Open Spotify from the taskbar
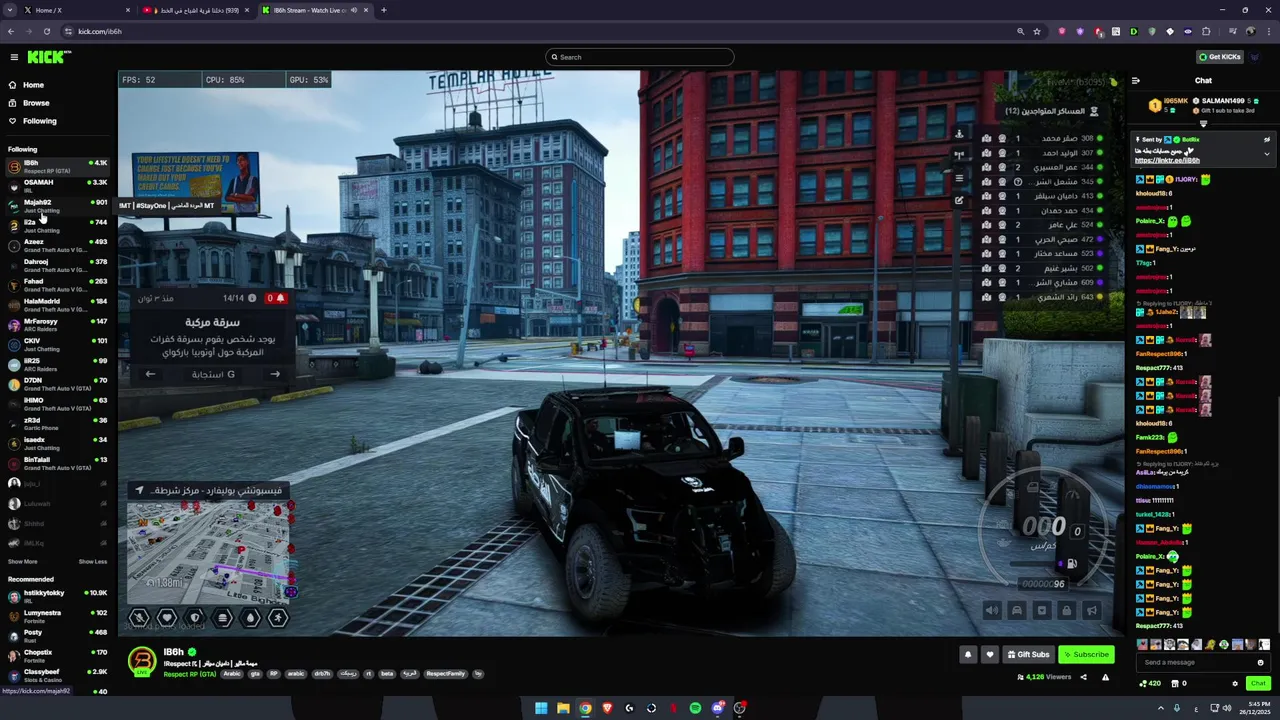The image size is (1280, 720). point(695,708)
